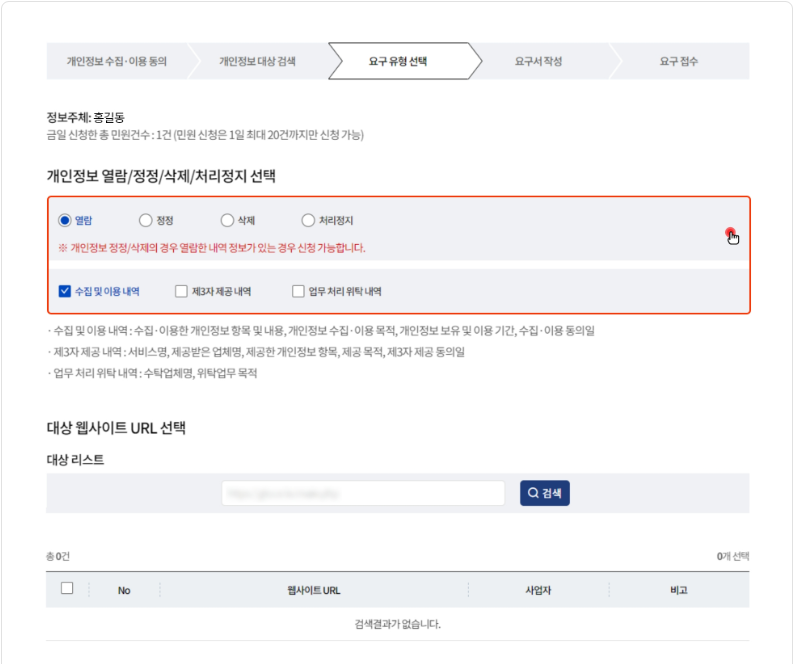
Task: Jump to 요구서 작성 step
Action: pos(539,61)
